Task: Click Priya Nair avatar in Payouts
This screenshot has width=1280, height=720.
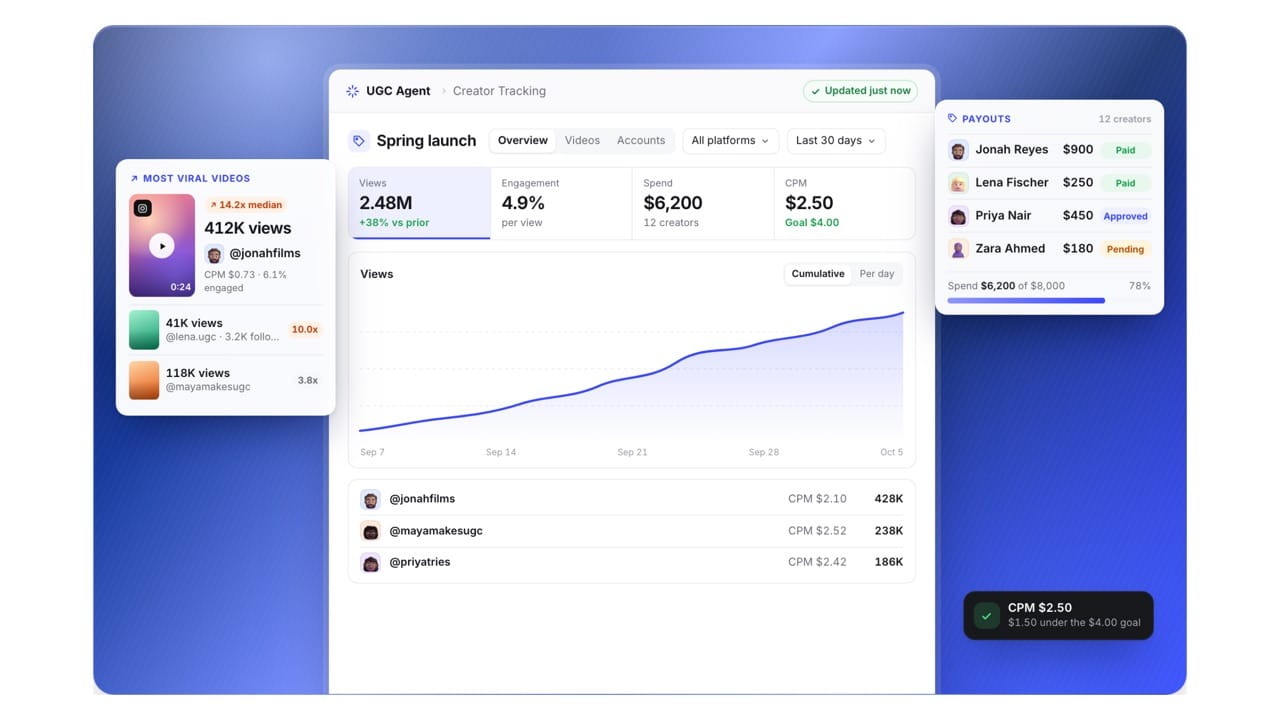Action: [x=958, y=216]
